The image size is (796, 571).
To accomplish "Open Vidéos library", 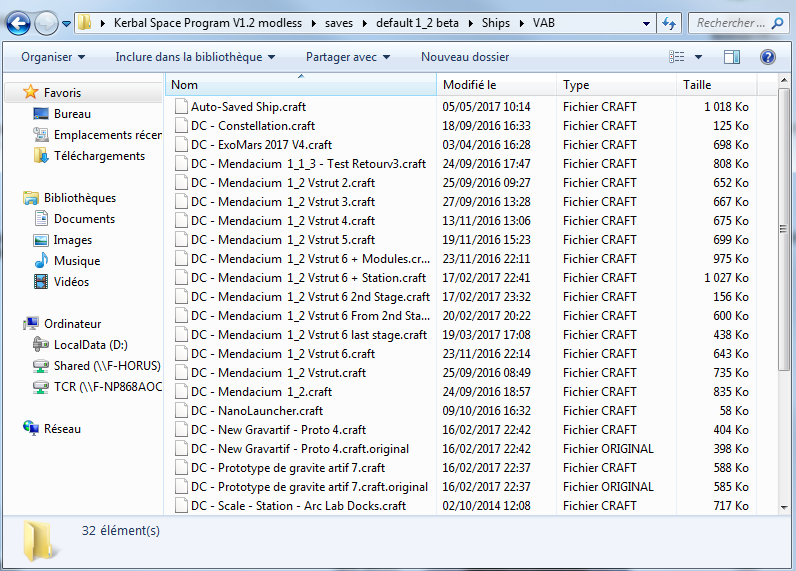I will click(71, 282).
